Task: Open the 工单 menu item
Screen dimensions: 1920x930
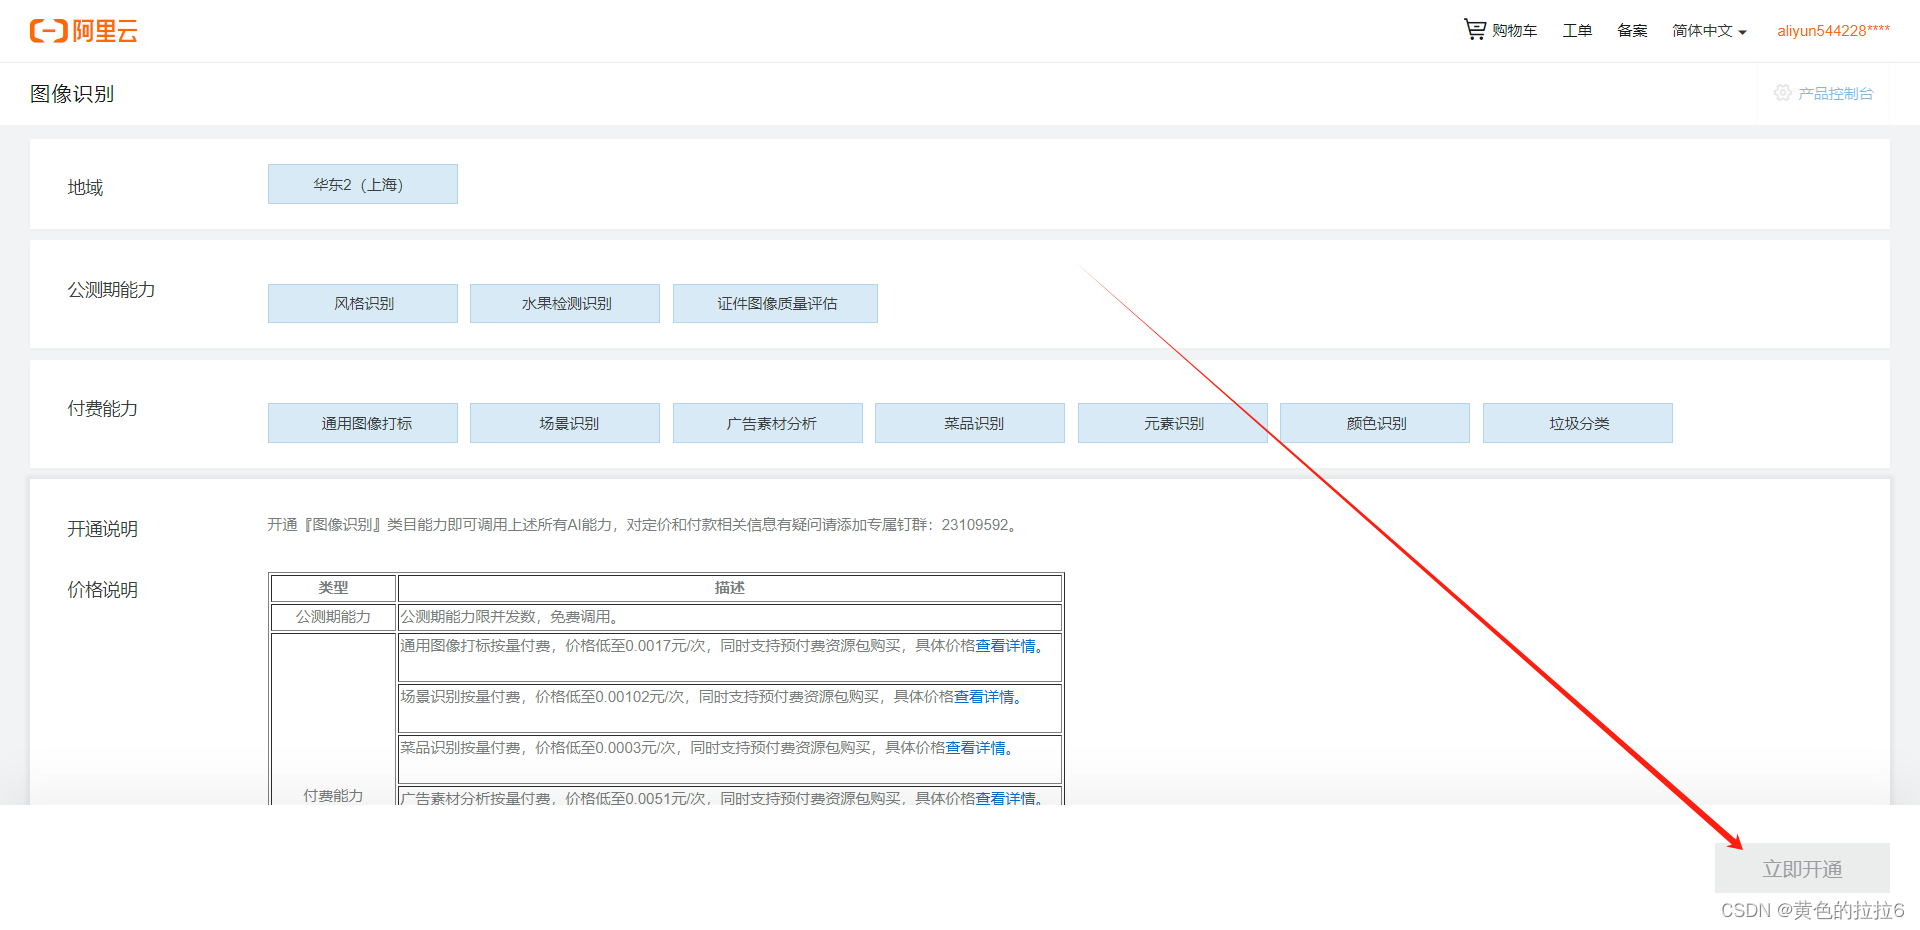Action: pyautogui.click(x=1577, y=31)
